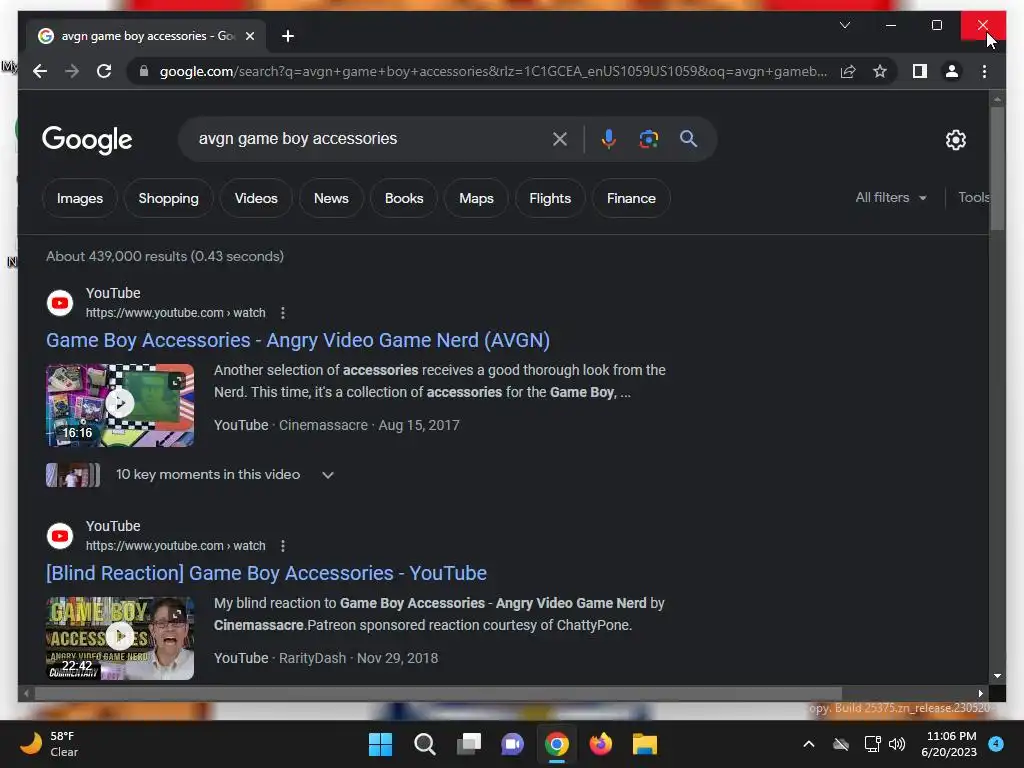1024x768 pixels.
Task: Open options for first YouTube result
Action: (x=283, y=313)
